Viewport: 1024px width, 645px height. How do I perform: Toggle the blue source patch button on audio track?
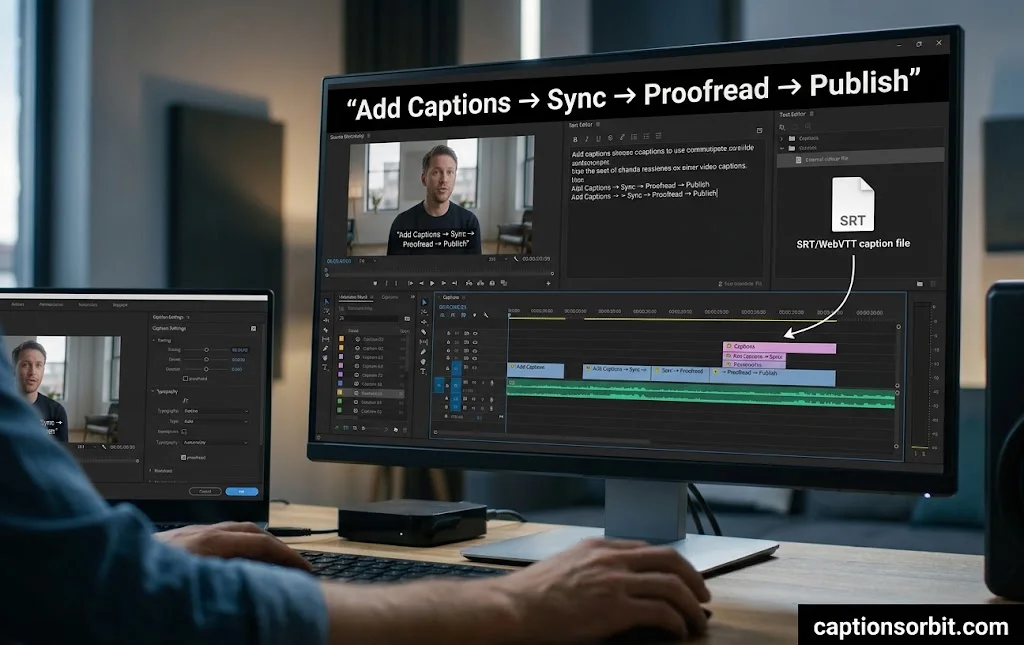[439, 385]
